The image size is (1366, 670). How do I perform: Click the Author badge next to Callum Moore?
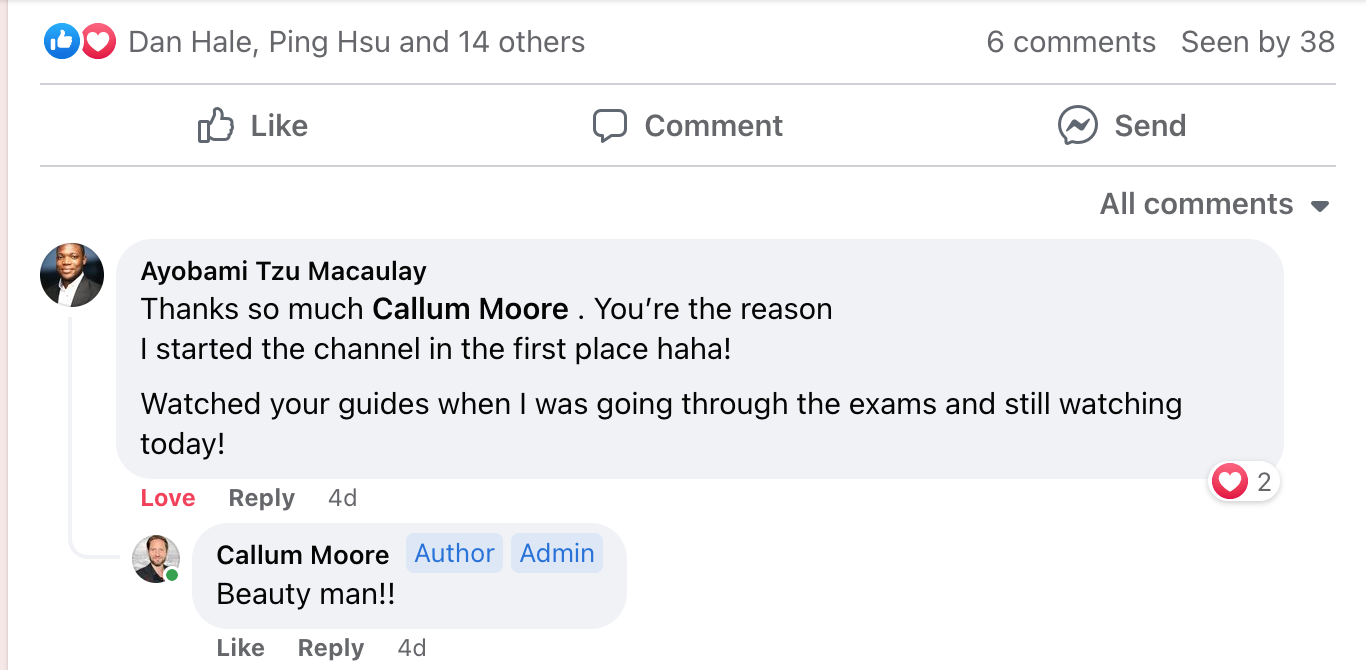454,553
